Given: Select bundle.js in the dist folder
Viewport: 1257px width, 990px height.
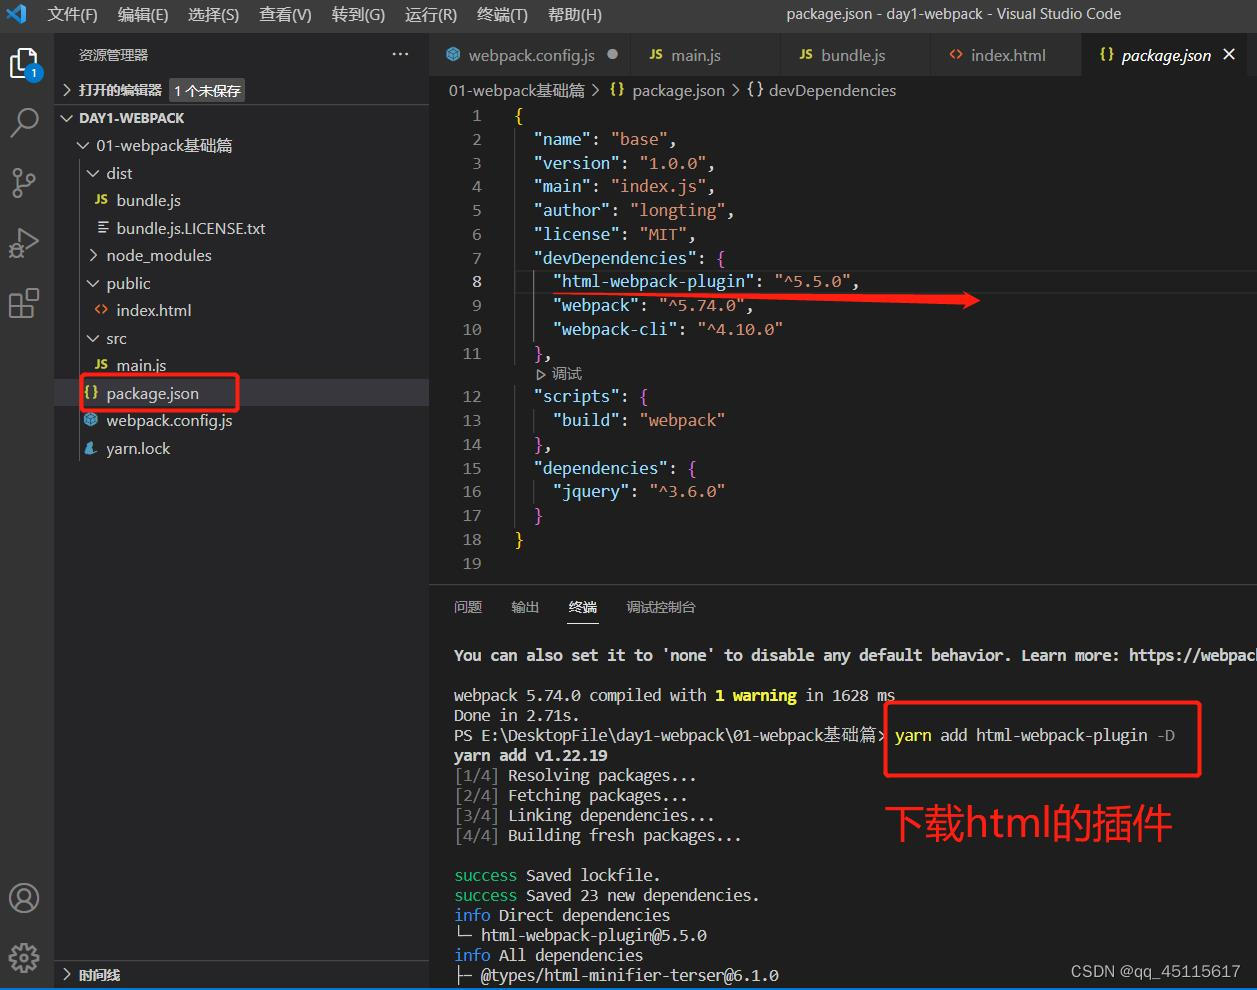Looking at the screenshot, I should tap(148, 200).
